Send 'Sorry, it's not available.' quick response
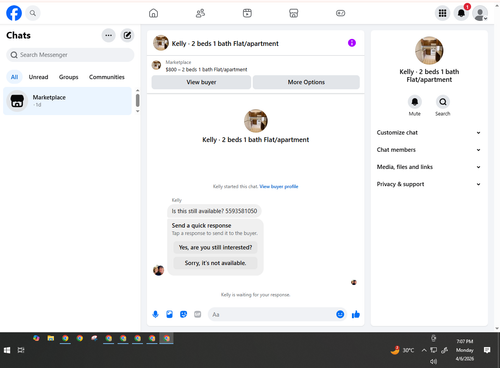The image size is (500, 368). click(215, 263)
